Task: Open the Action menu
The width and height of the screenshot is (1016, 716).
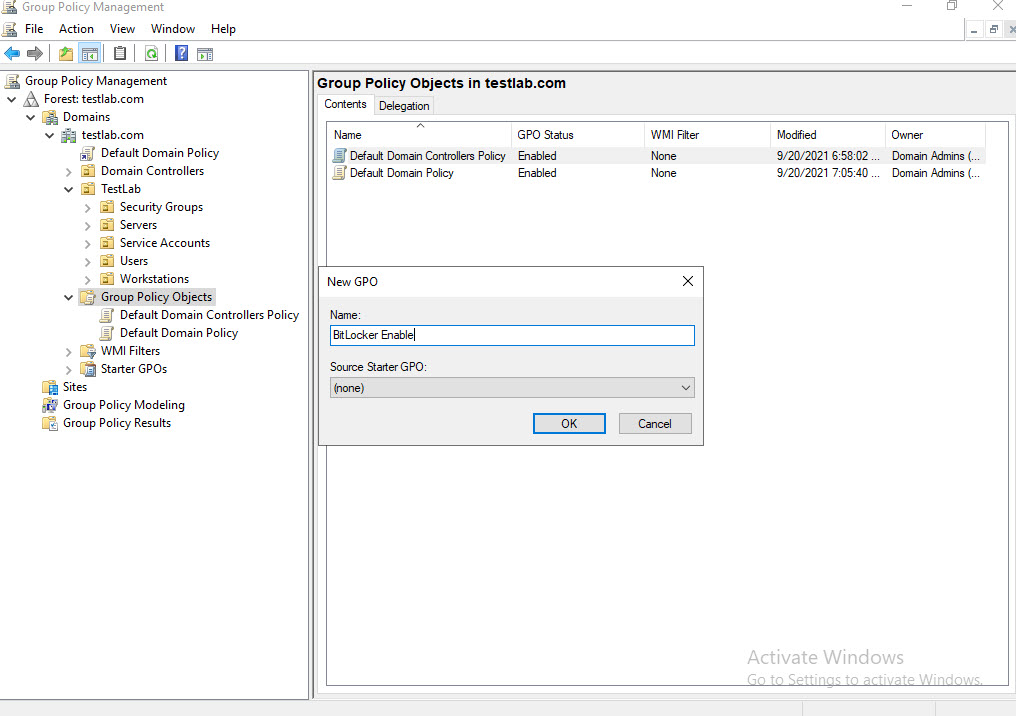Action: tap(76, 29)
